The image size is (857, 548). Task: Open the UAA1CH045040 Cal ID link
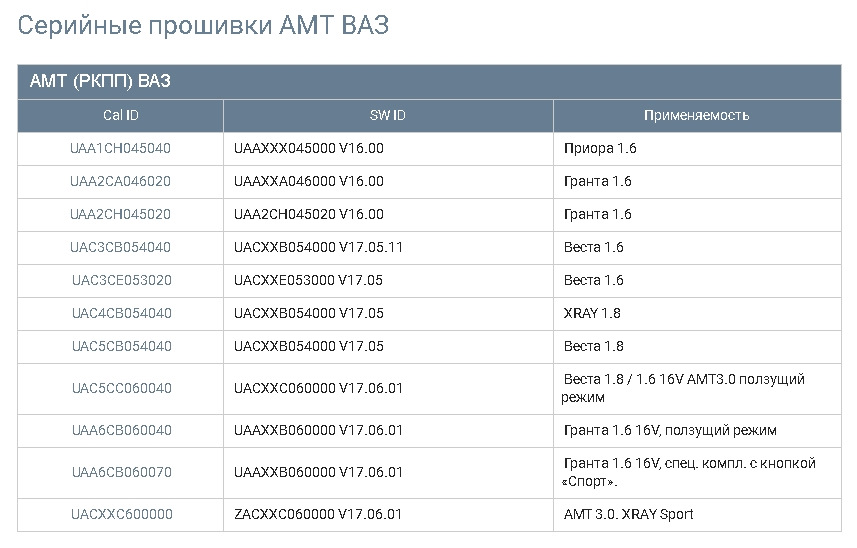coord(121,148)
